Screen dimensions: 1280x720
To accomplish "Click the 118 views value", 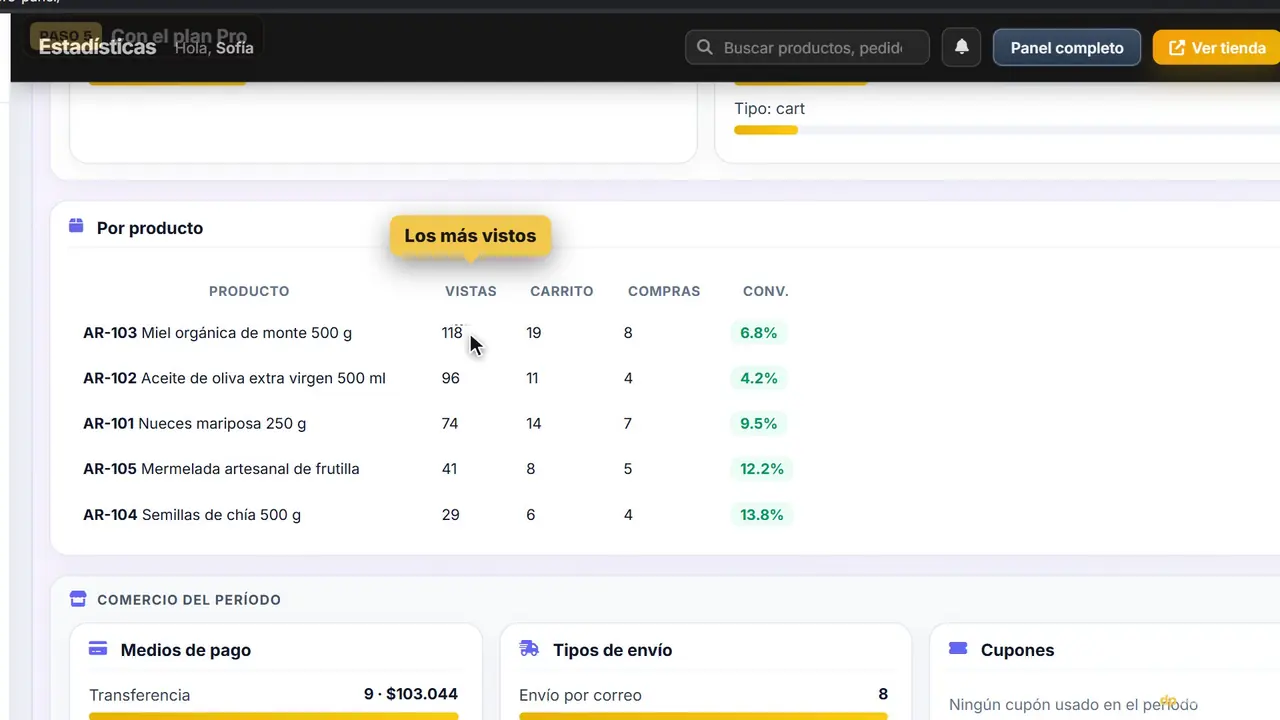I will coord(452,333).
